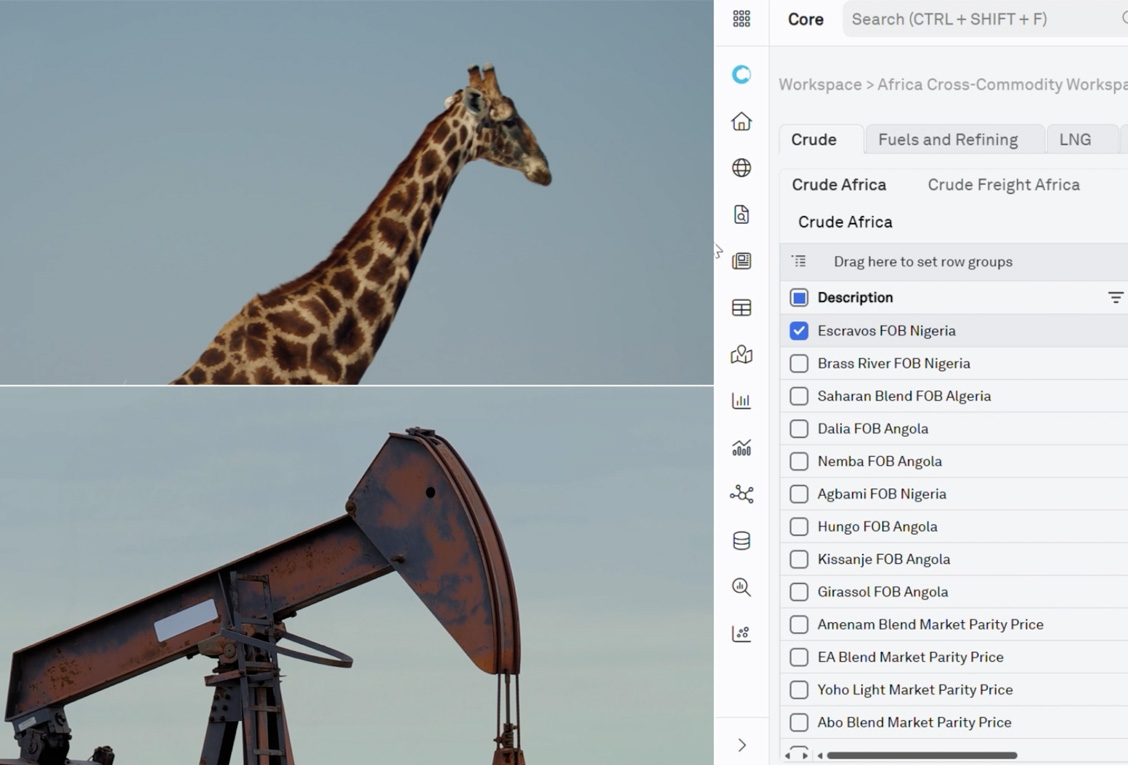The height and width of the screenshot is (765, 1128).
Task: Check Abo Blend Market Parity Price checkbox
Action: [799, 723]
